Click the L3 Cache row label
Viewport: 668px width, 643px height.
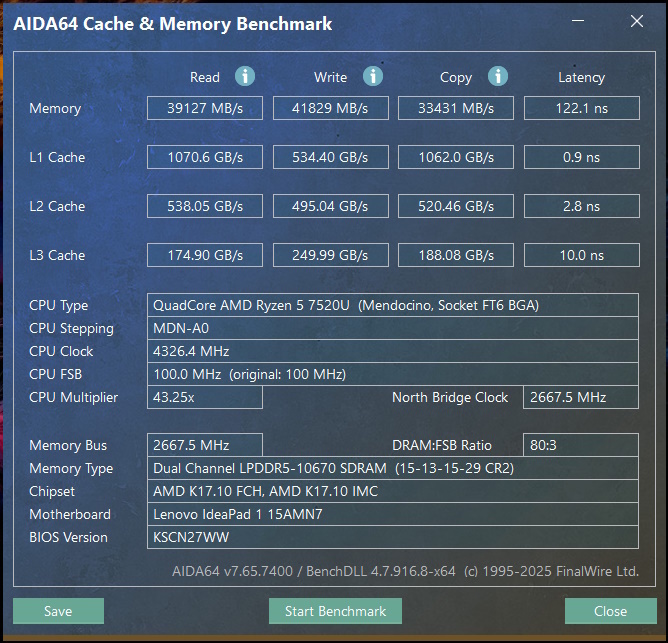tap(57, 255)
